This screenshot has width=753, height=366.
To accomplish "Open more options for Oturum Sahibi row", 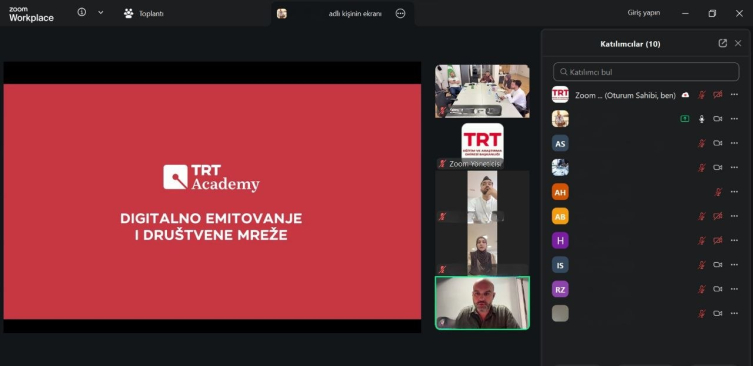I will pyautogui.click(x=734, y=95).
